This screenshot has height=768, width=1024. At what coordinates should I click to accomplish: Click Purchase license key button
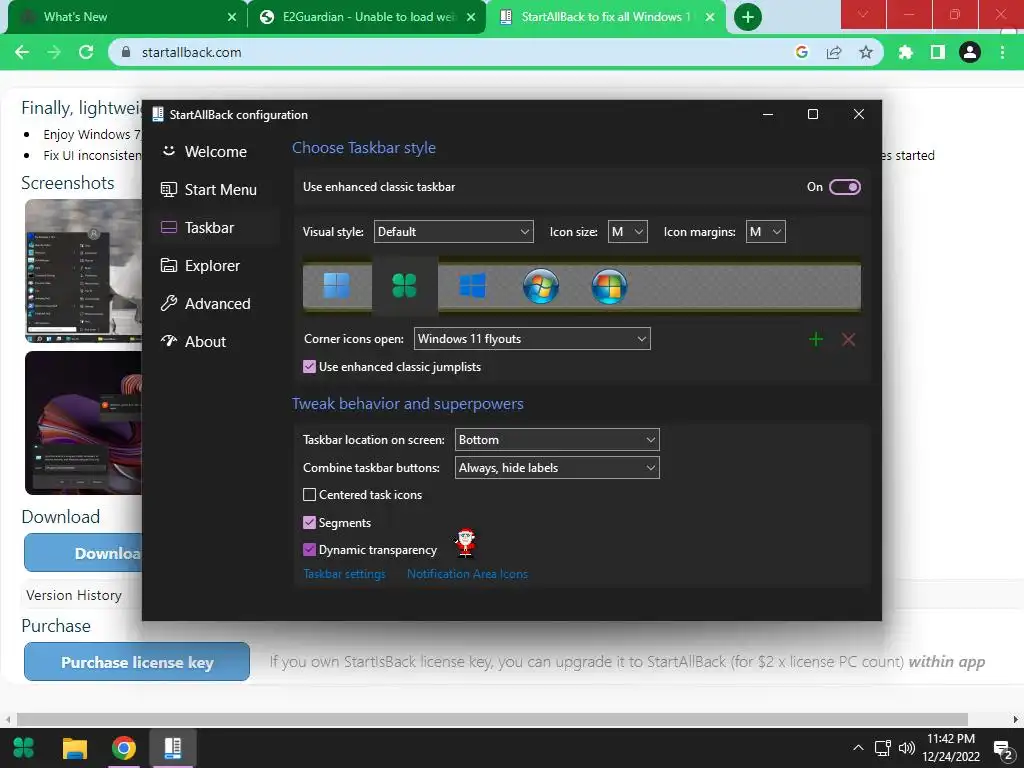tap(137, 662)
